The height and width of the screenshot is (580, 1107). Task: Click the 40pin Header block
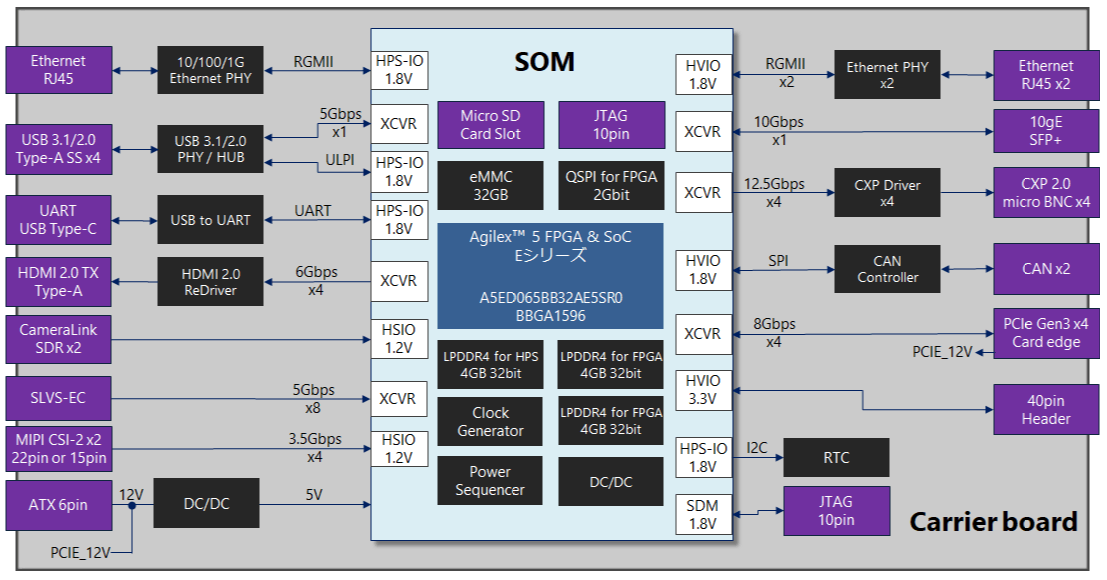1046,409
